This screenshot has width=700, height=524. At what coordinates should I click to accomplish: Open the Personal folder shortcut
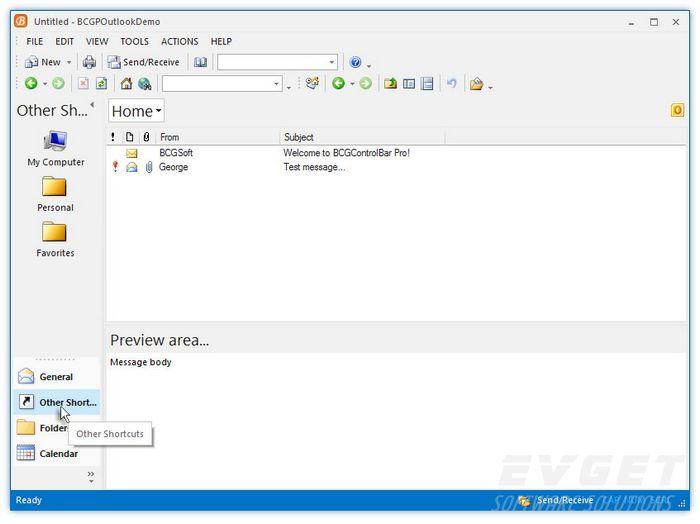click(55, 194)
